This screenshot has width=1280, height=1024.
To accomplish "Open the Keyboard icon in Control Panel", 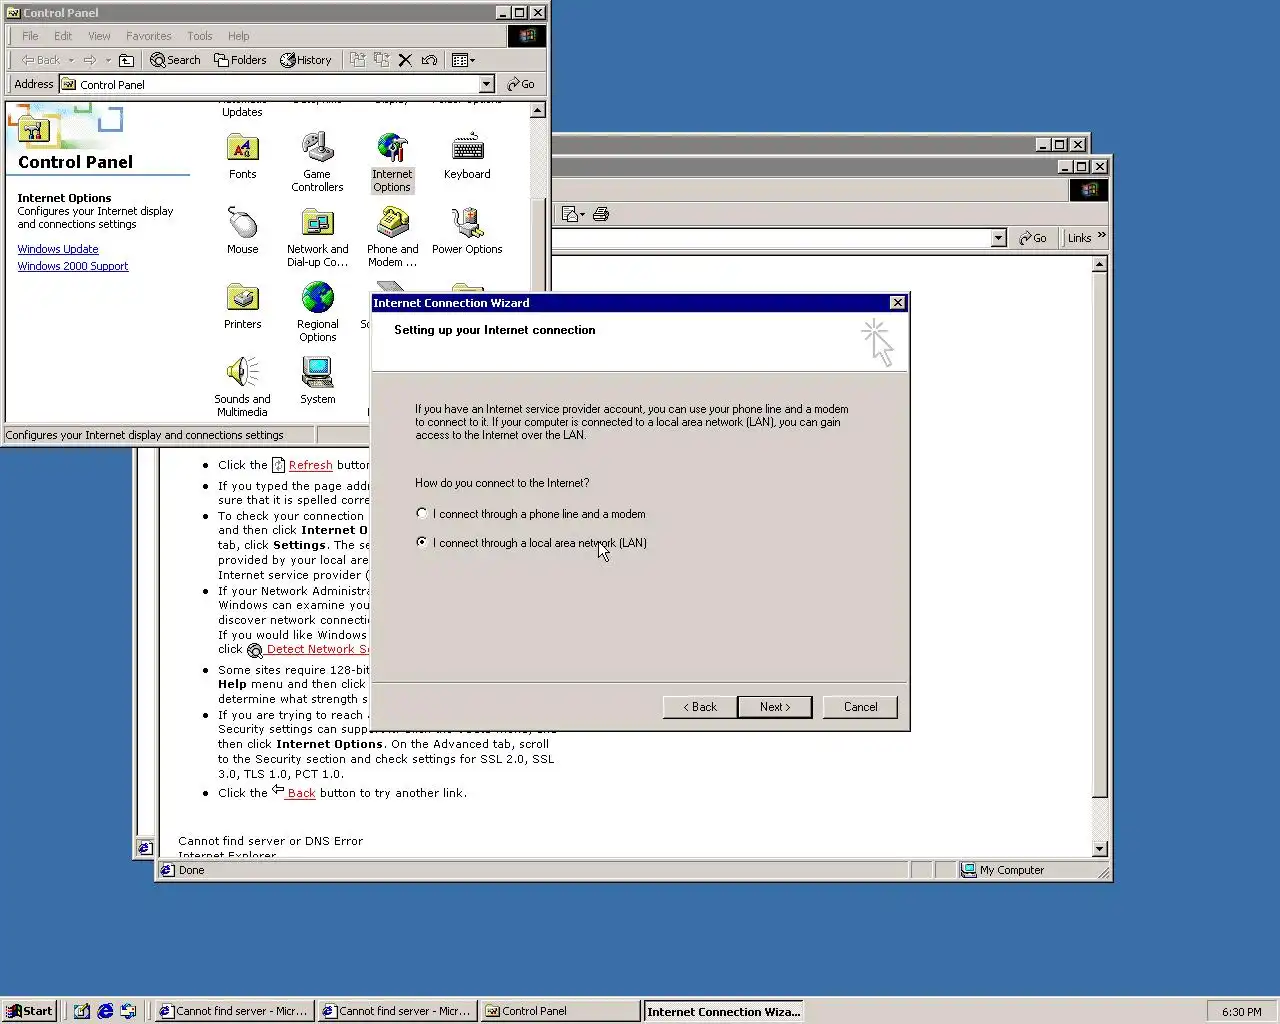I will click(x=467, y=157).
